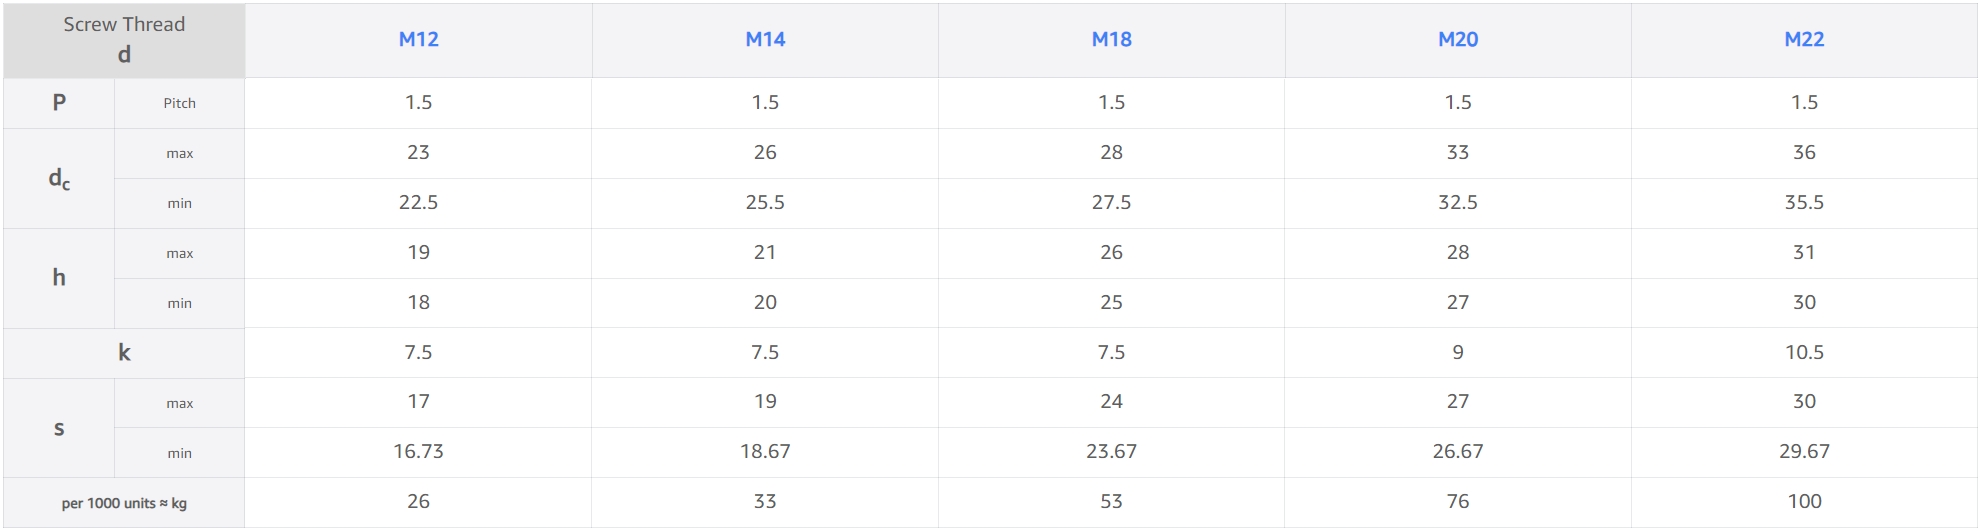Screen dimensions: 1983x532
Task: Click the 18.67 s min value
Action: tap(765, 452)
